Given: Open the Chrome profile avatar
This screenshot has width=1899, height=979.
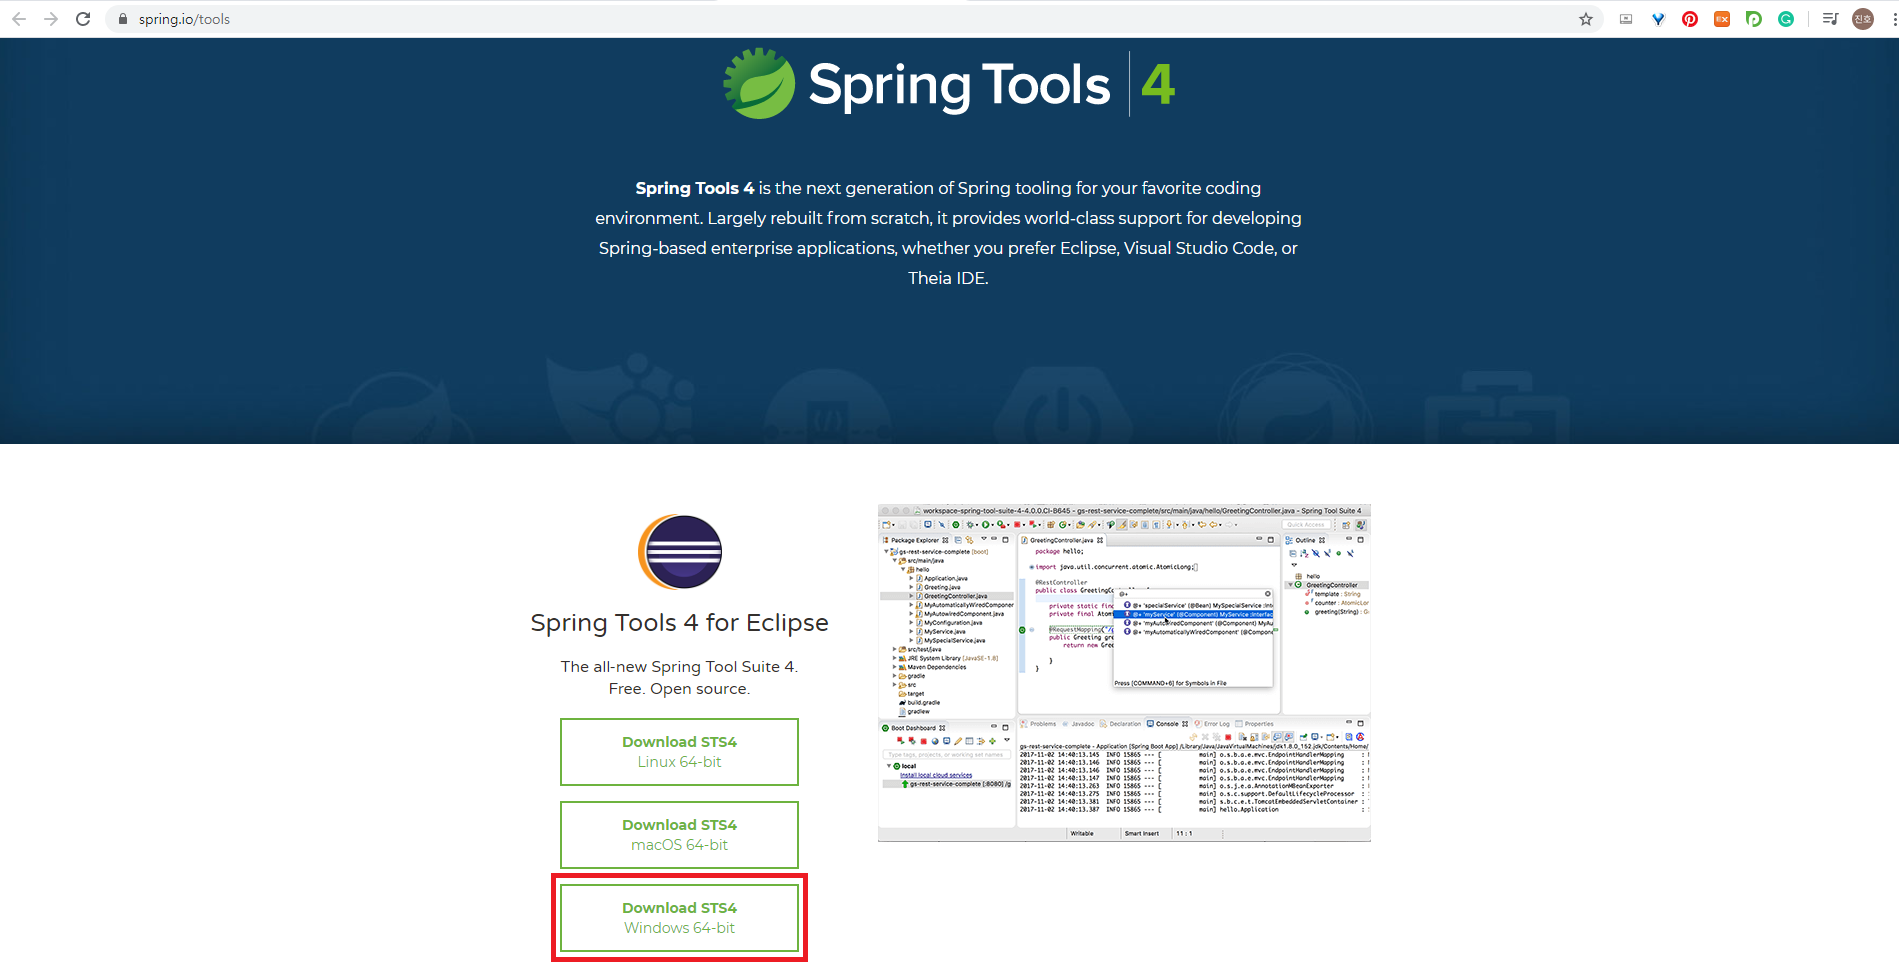Looking at the screenshot, I should click(1863, 19).
